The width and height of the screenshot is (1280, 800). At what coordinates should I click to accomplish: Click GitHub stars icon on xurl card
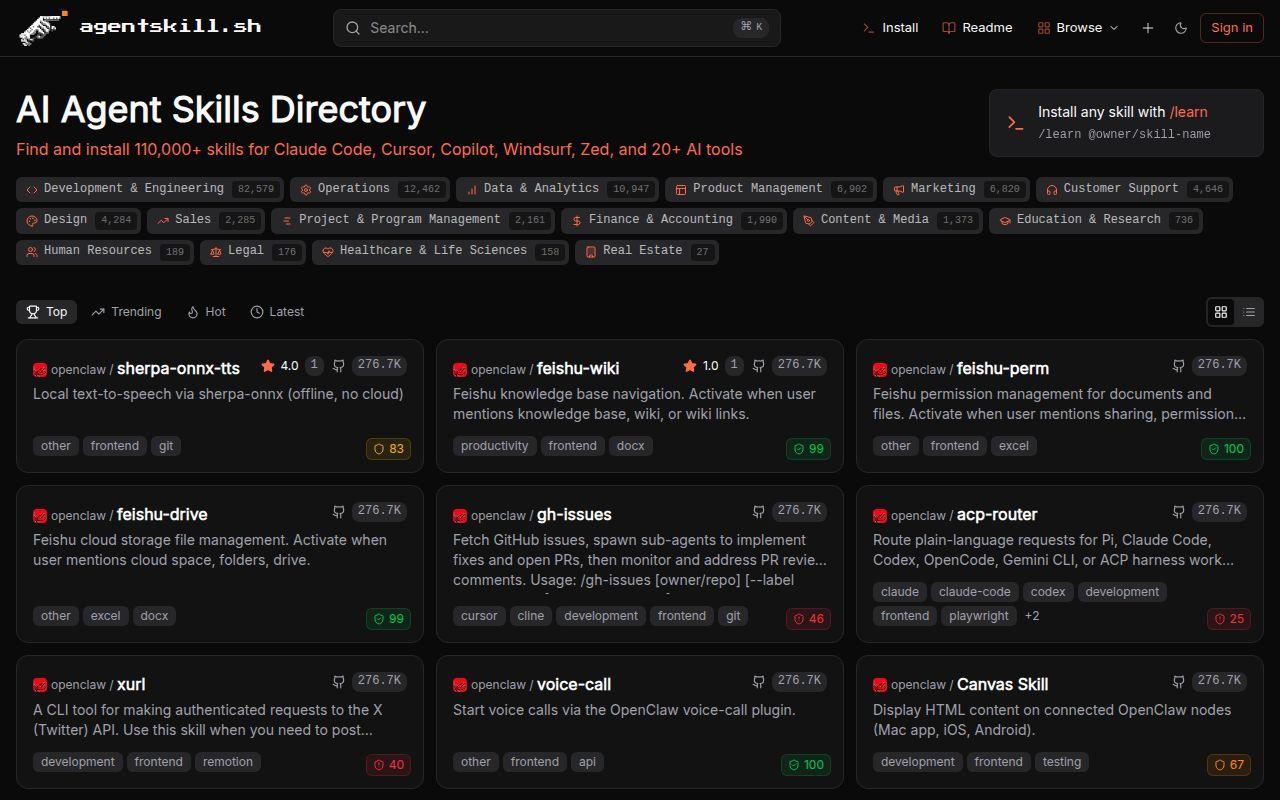click(x=339, y=682)
